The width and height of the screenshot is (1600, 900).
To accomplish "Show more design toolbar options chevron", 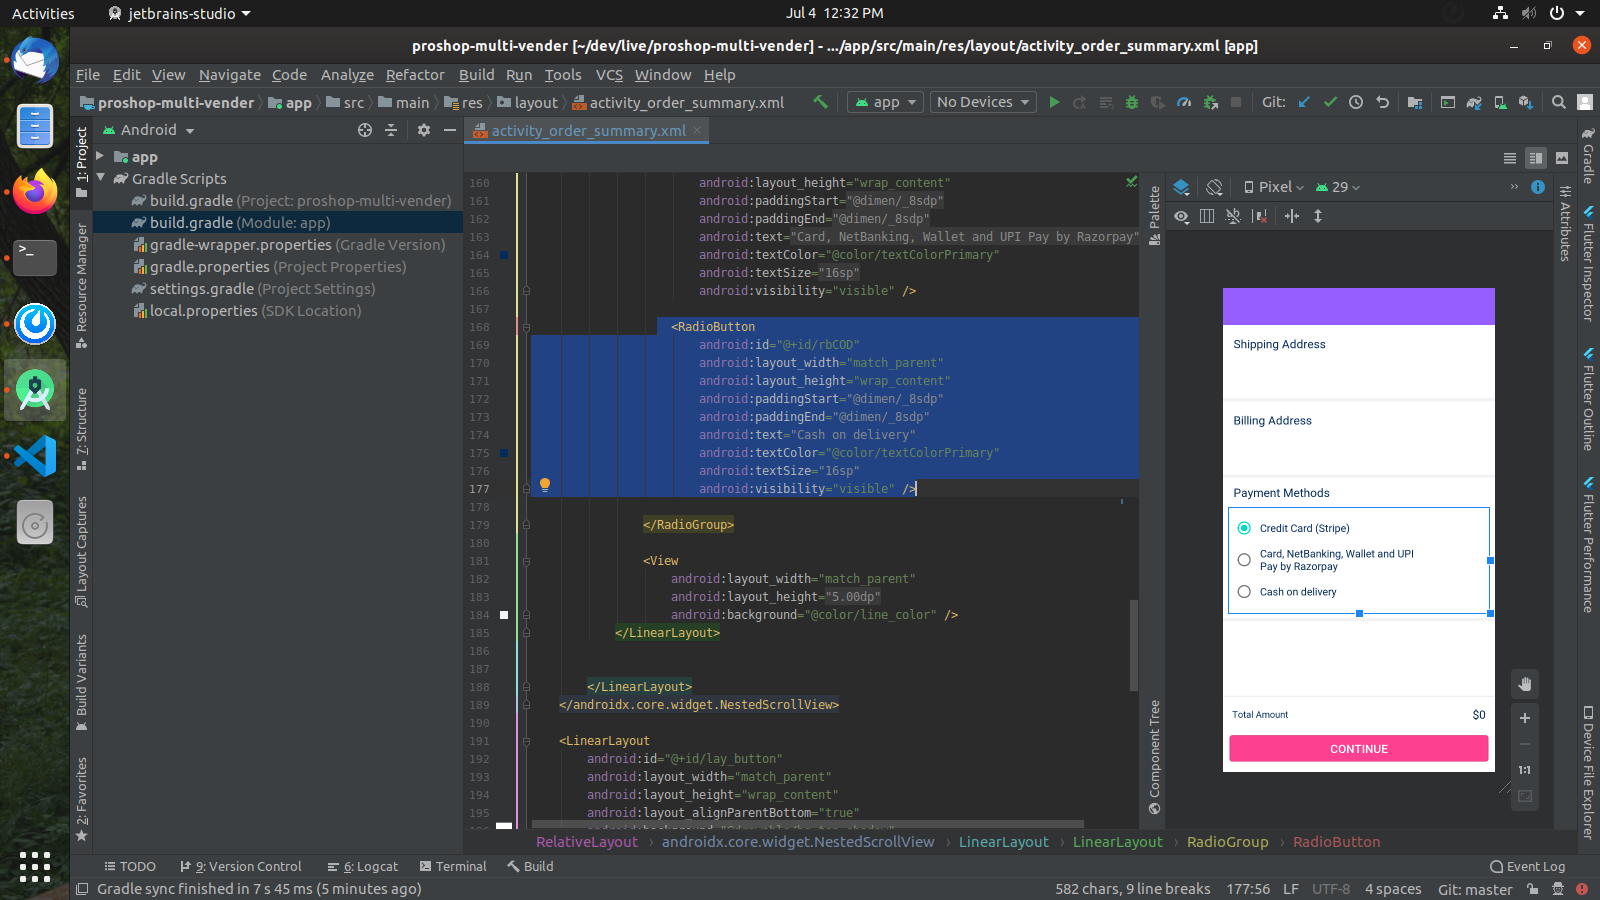I will click(1513, 187).
